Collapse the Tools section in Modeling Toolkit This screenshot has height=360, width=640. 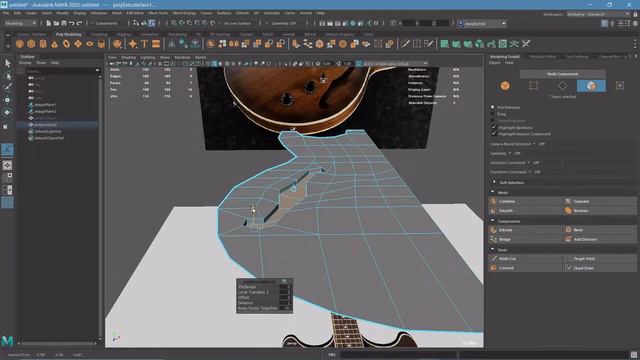coord(493,249)
